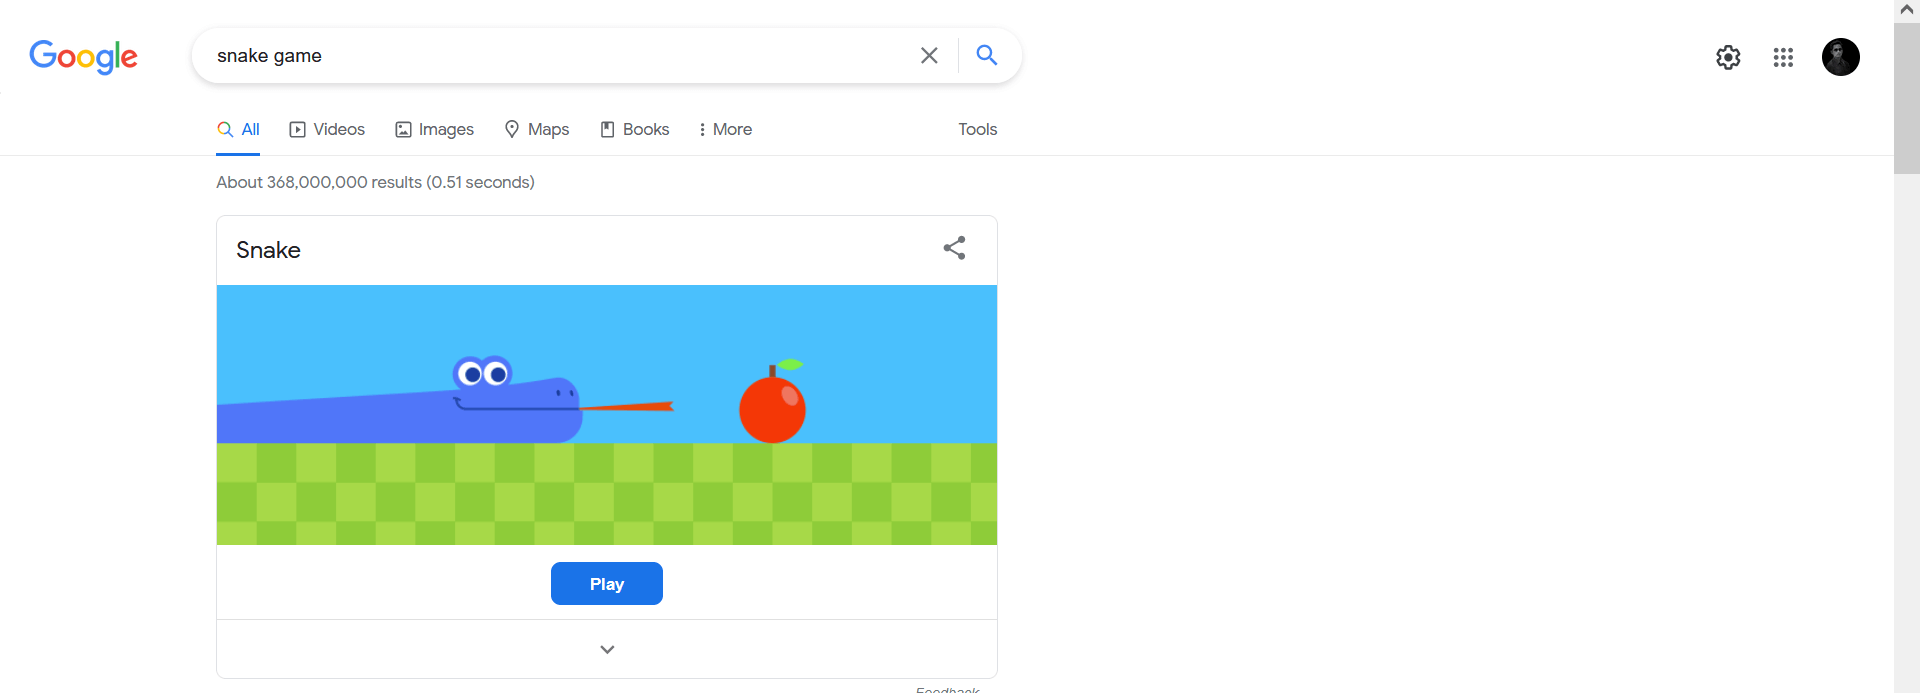Viewport: 1920px width, 693px height.
Task: Share the Snake game card
Action: tap(954, 248)
